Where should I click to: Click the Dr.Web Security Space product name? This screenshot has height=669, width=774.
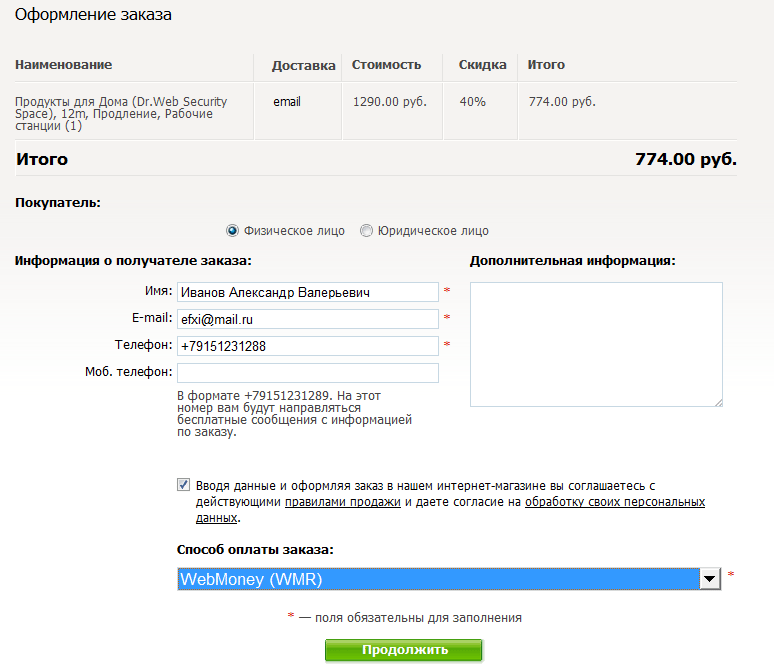click(x=121, y=114)
